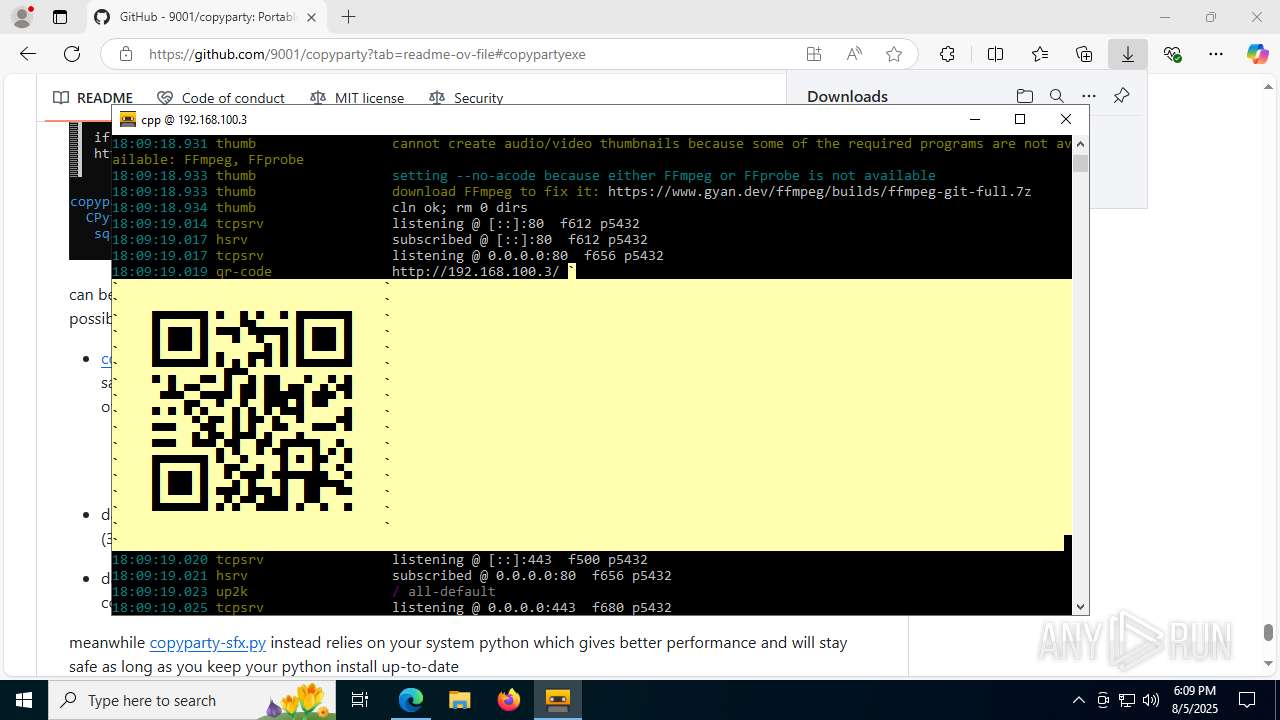
Task: Click console scrollbar down arrow
Action: point(1080,607)
